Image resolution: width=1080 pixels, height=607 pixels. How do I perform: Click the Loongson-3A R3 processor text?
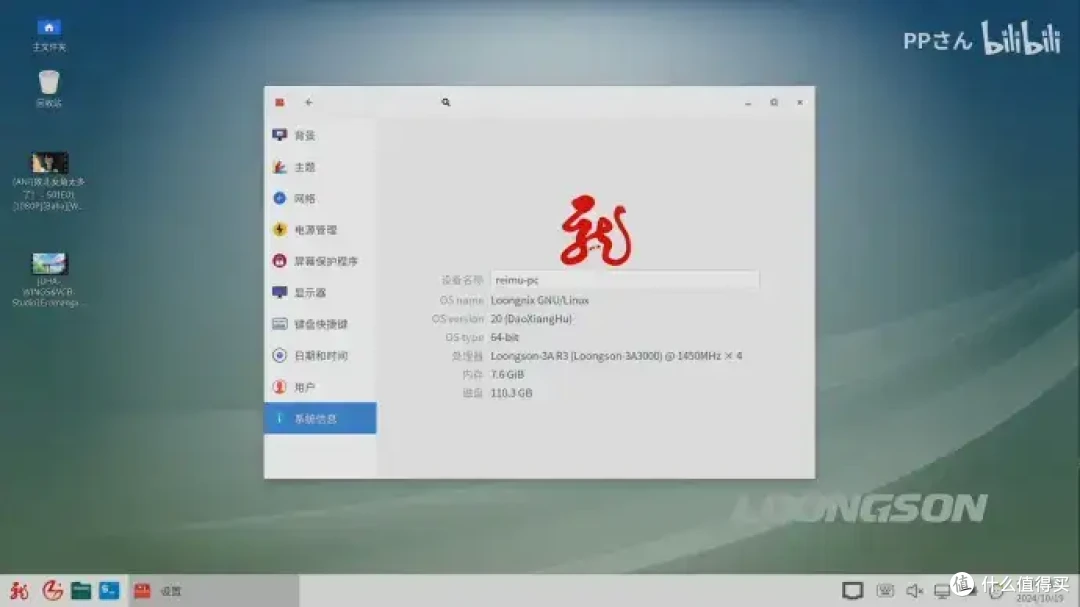(616, 356)
